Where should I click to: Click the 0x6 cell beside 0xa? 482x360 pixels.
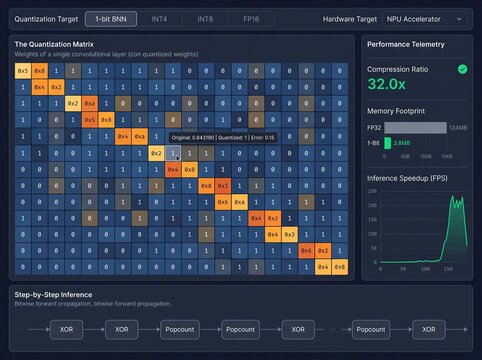coord(223,202)
